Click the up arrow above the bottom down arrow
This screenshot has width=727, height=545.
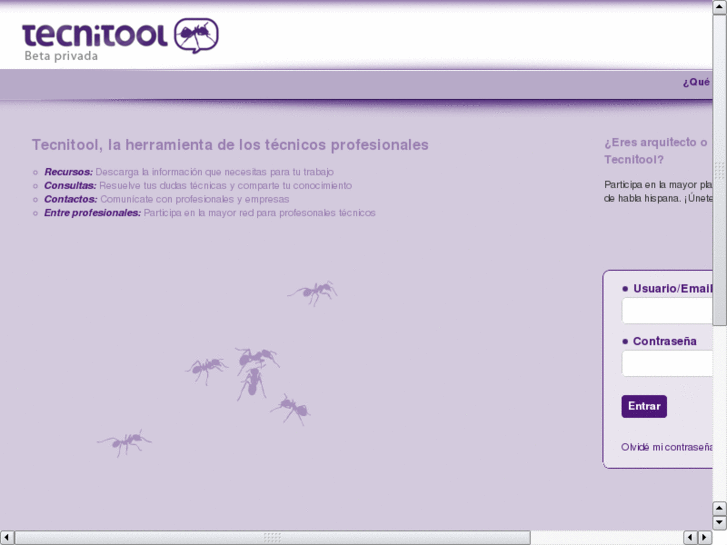[x=720, y=508]
